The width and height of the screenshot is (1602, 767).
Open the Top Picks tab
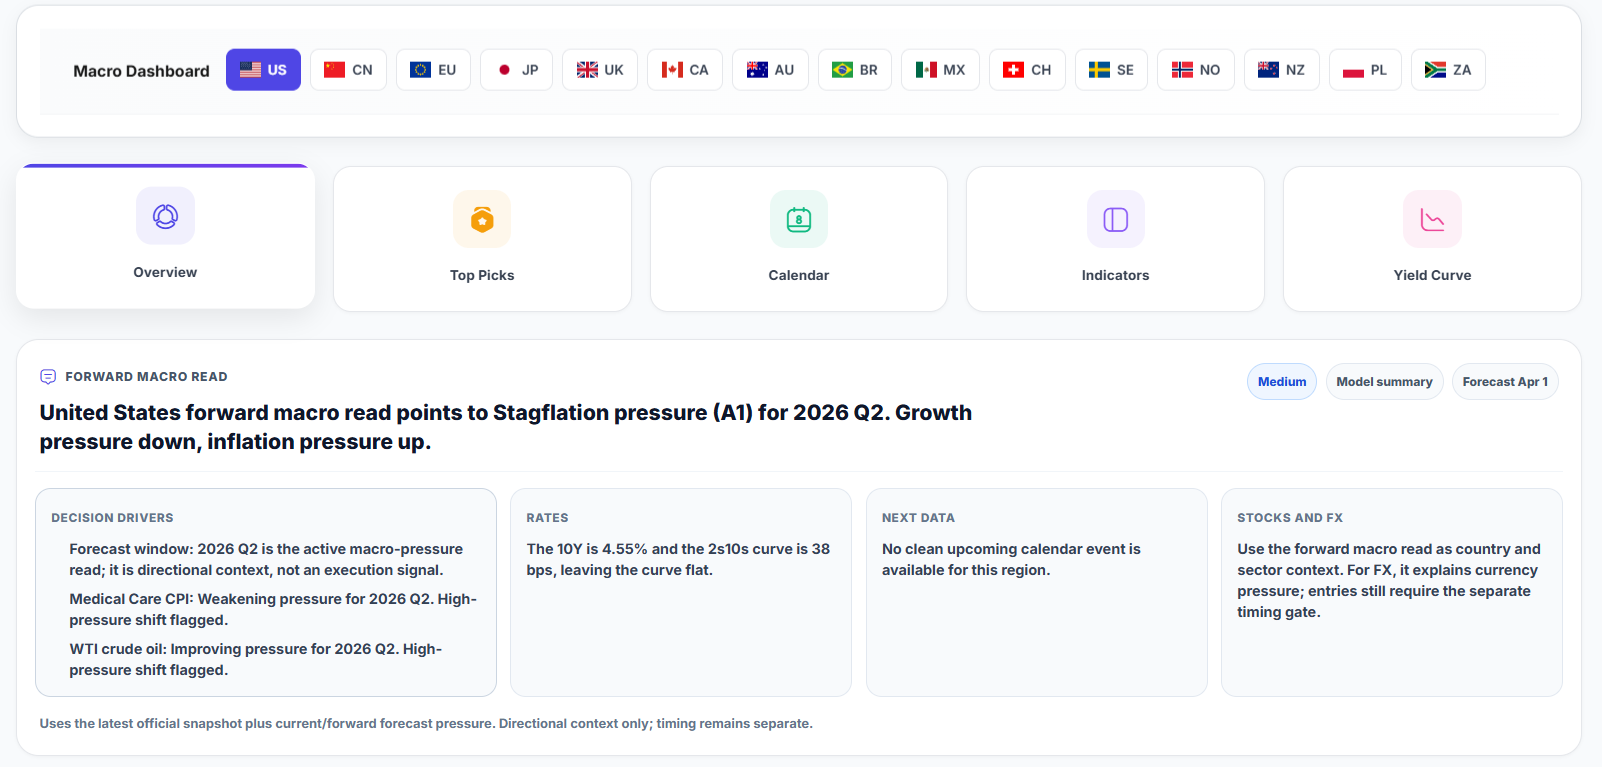tap(482, 239)
